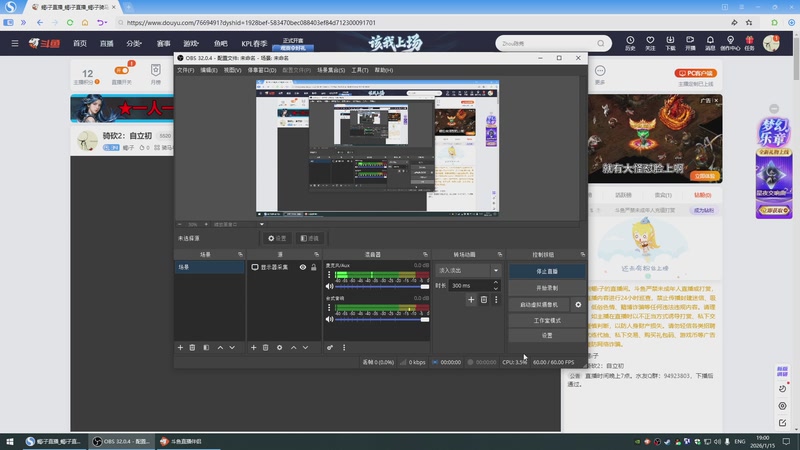Open source properties with the gear icon

pos(279,347)
